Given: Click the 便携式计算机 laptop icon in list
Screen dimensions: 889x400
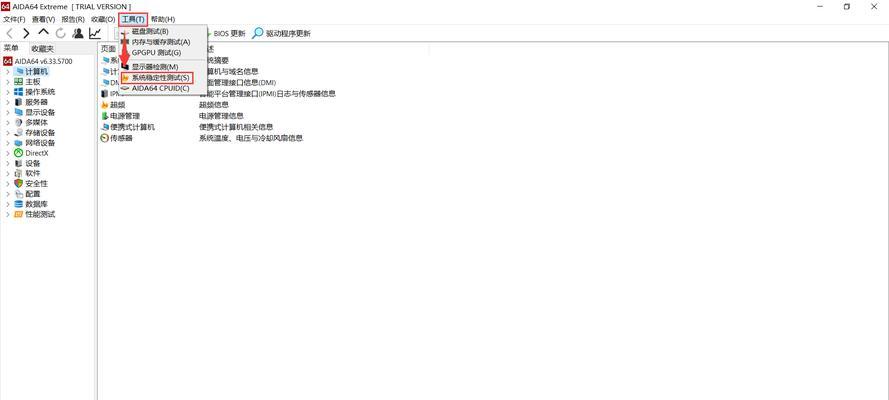Looking at the screenshot, I should 104,127.
